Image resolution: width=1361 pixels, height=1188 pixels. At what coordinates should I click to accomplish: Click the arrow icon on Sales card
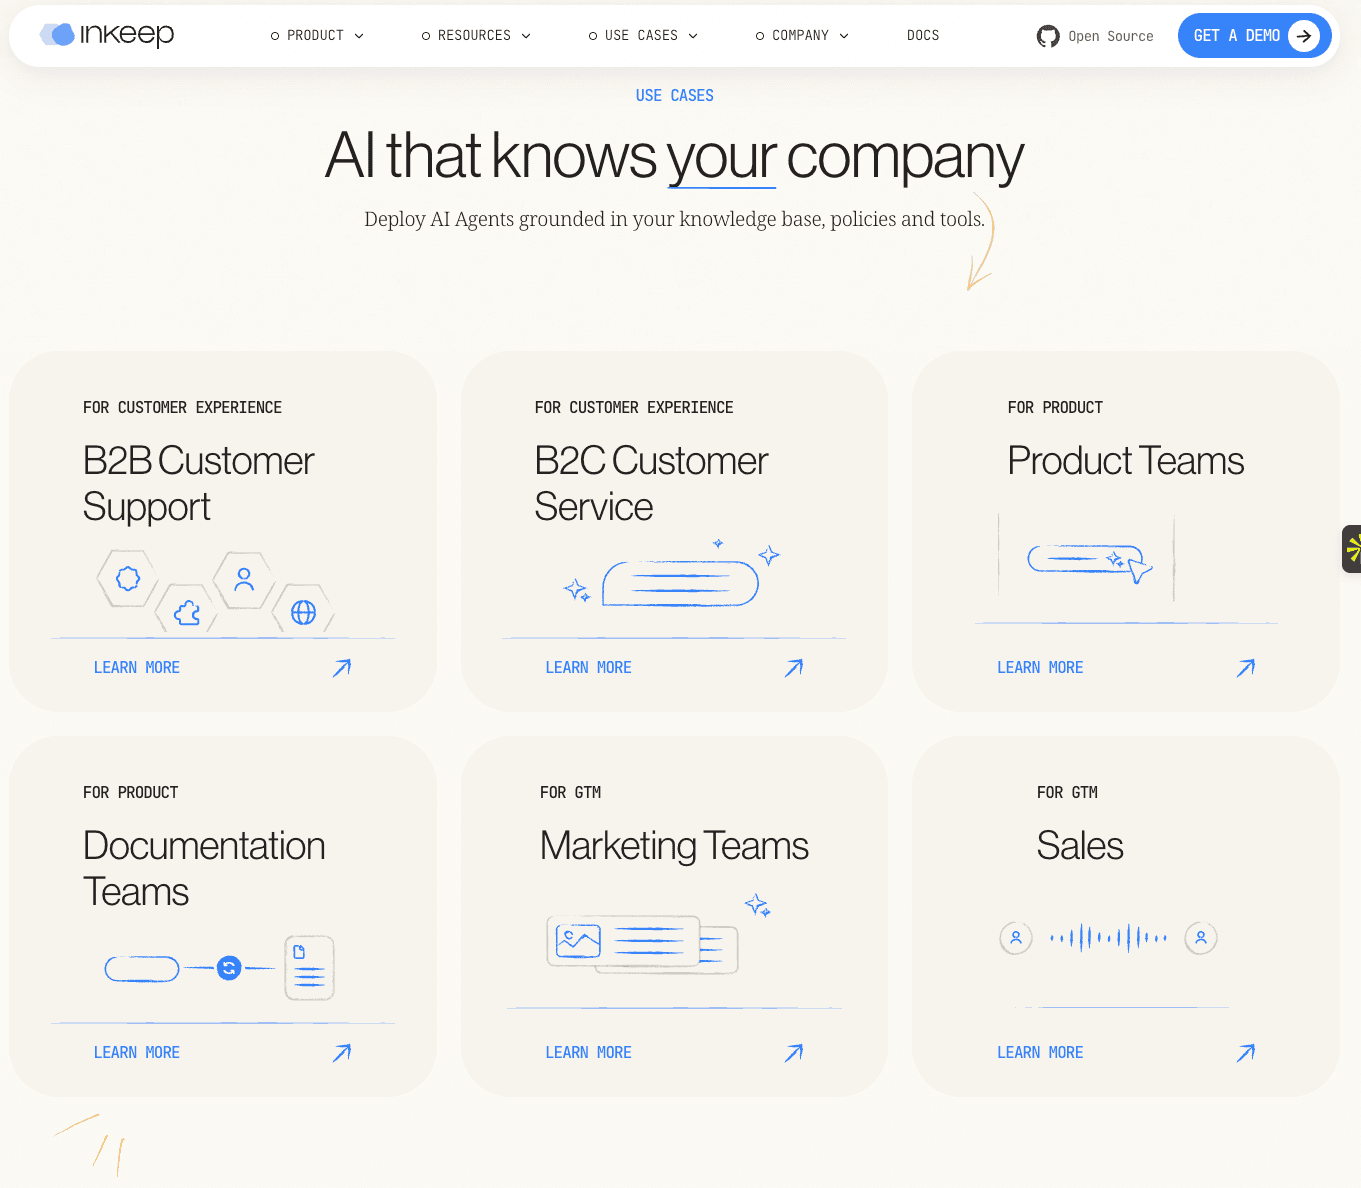(x=1245, y=1052)
